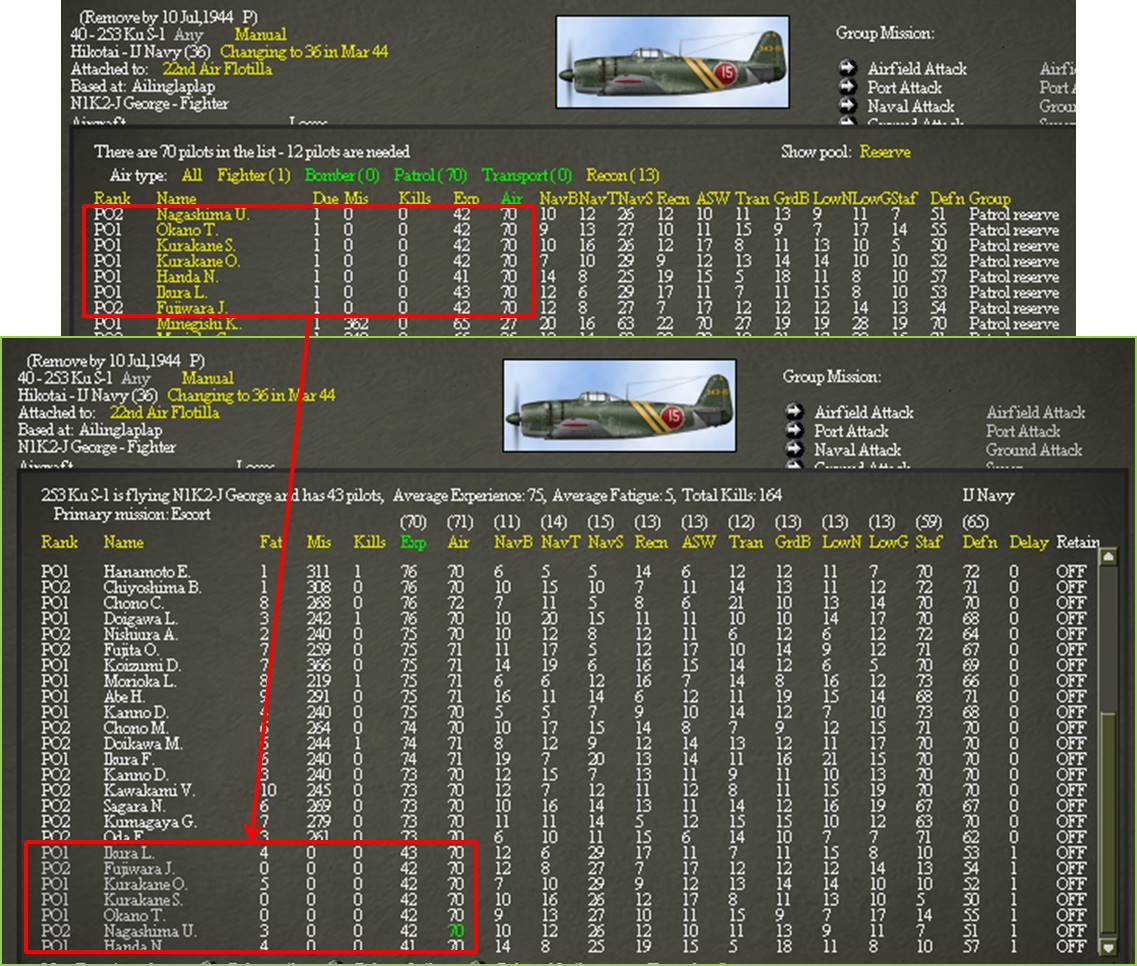Select Fujiwara J. in lower squadron list

pyautogui.click(x=138, y=868)
